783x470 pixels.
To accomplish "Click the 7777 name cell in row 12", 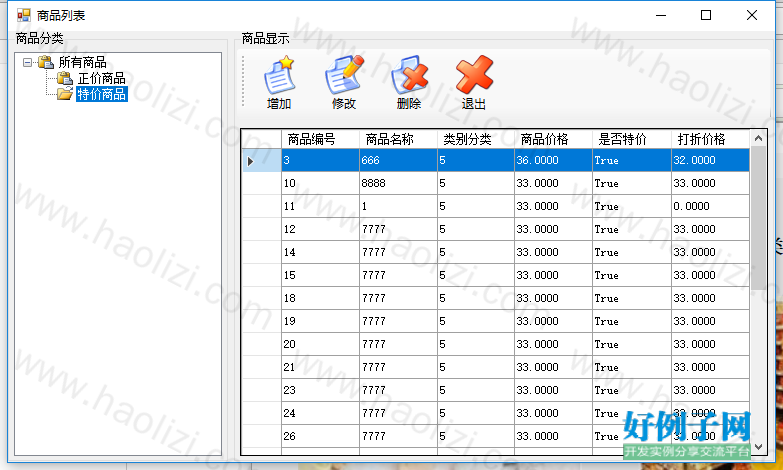I will pyautogui.click(x=398, y=229).
